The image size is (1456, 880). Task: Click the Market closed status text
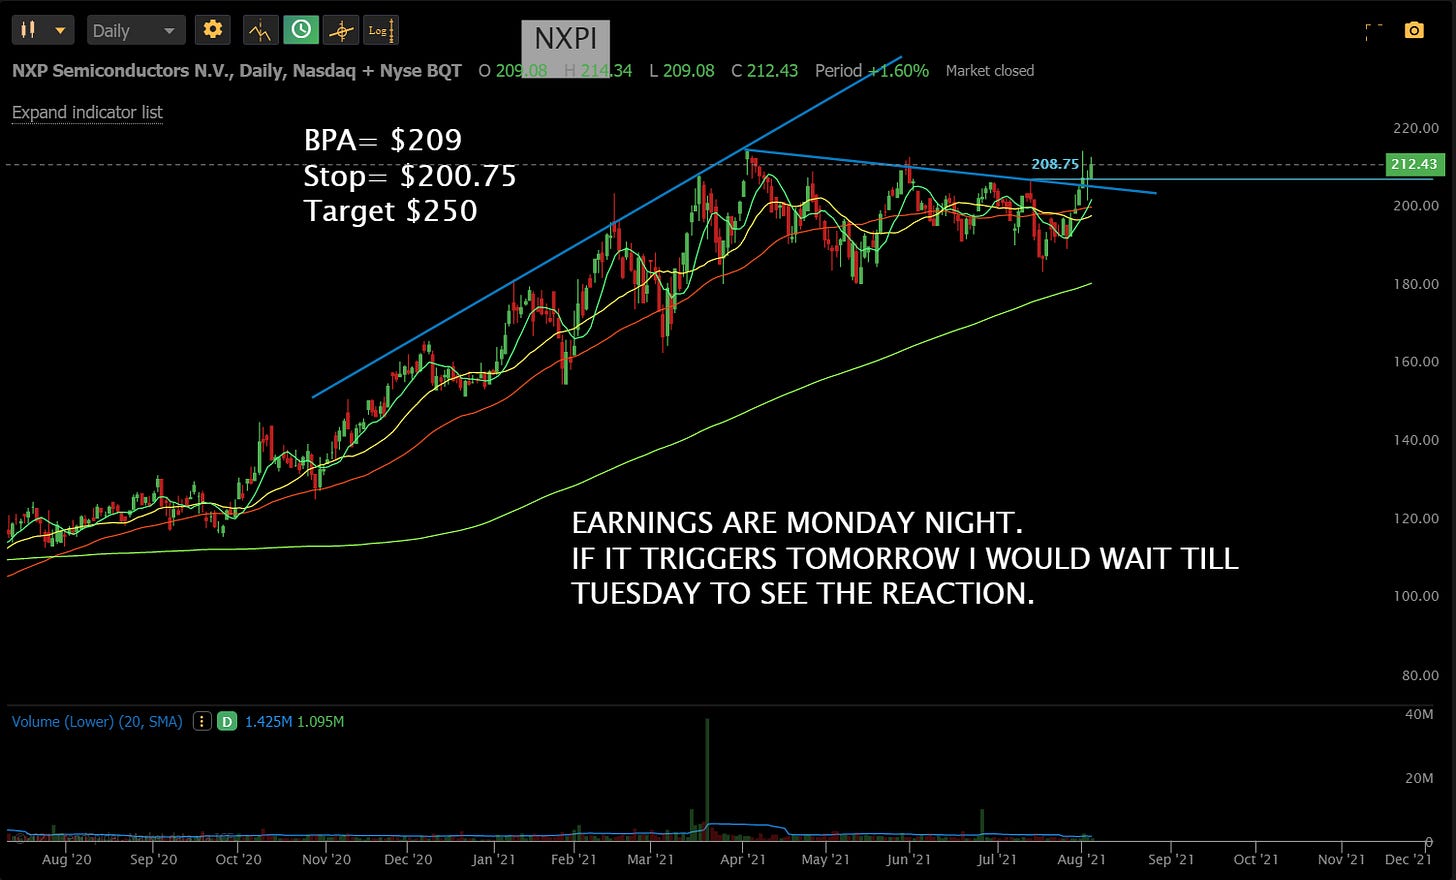[x=990, y=70]
